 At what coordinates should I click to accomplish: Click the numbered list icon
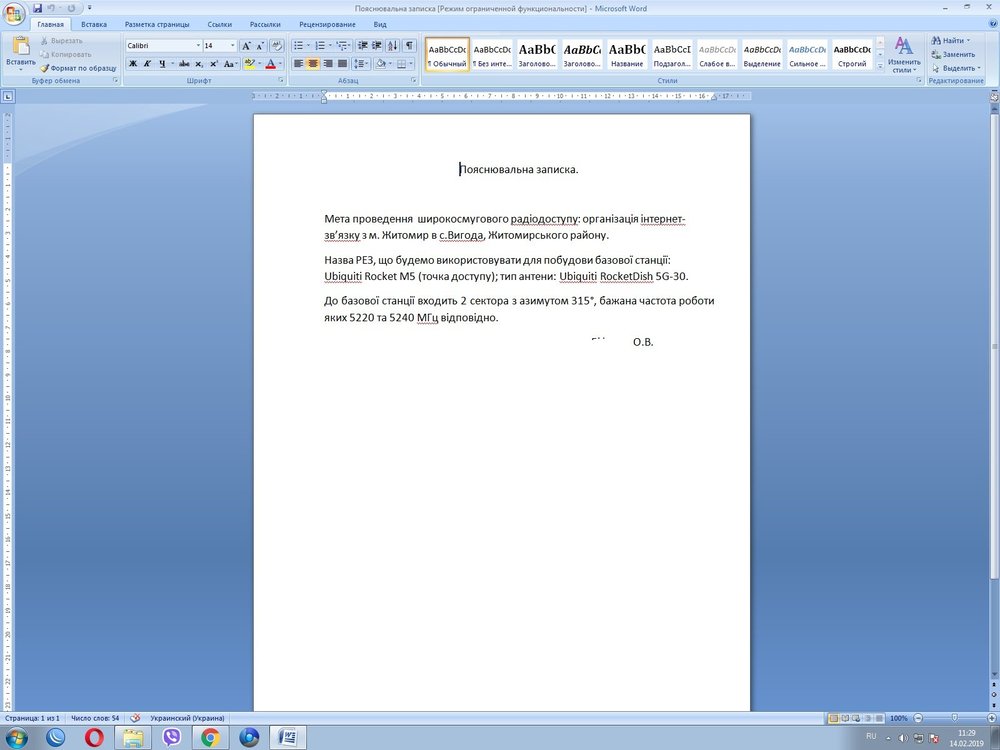pos(321,46)
